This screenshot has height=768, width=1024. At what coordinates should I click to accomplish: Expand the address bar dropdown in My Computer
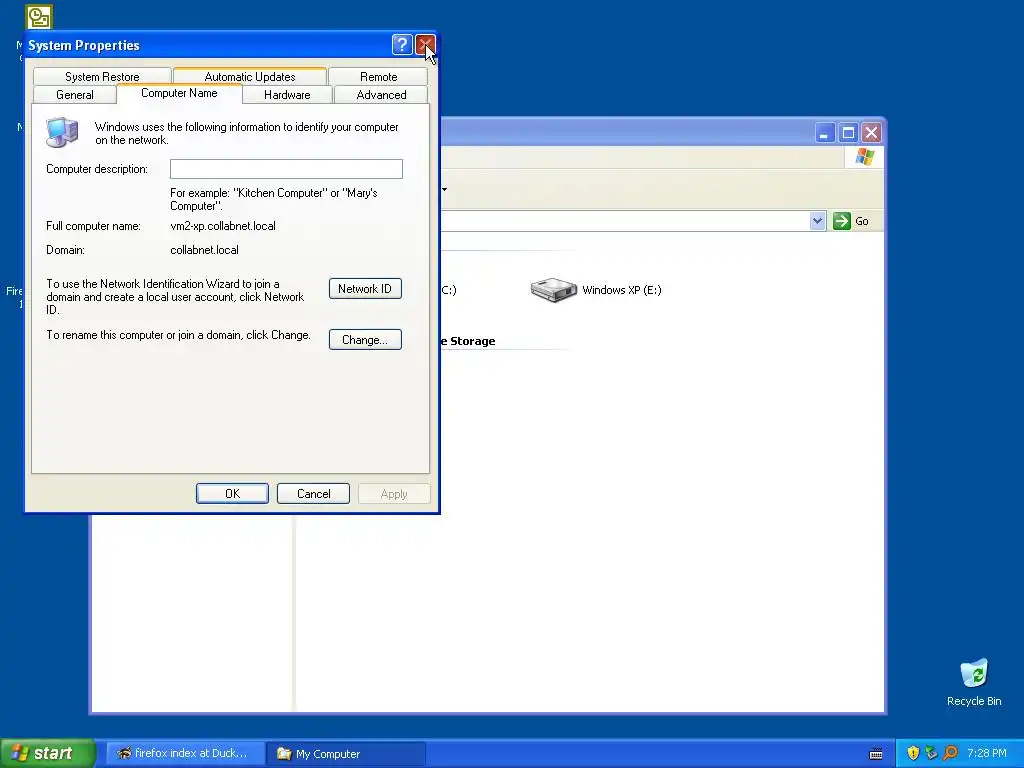[x=817, y=221]
